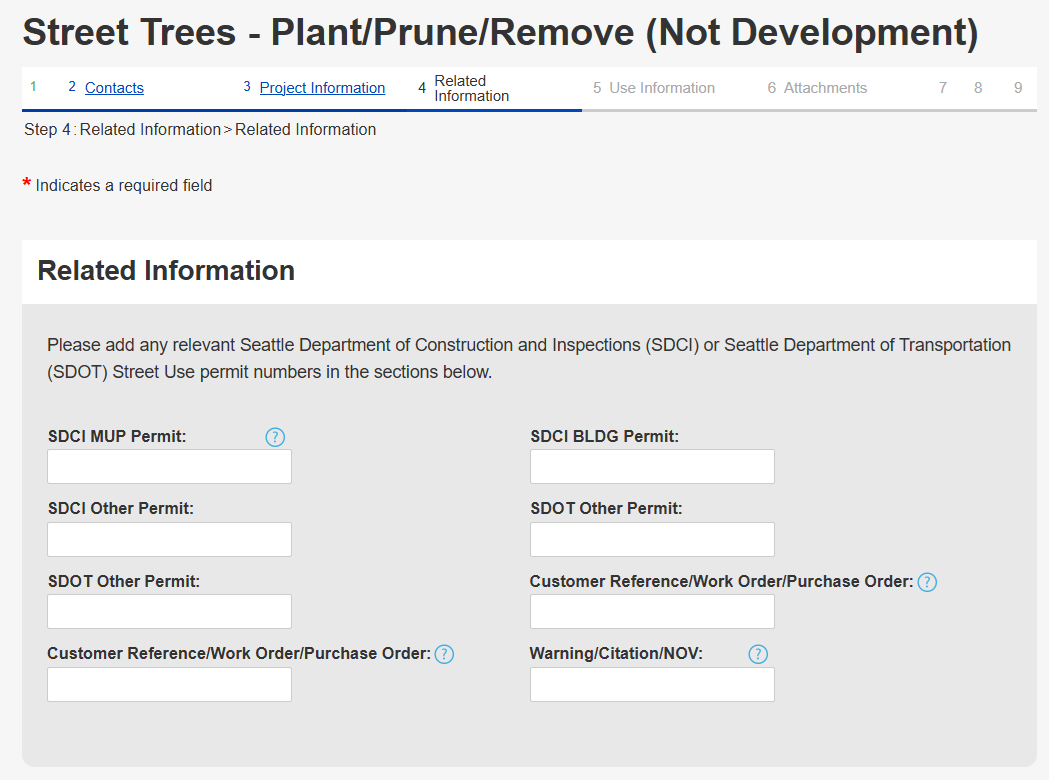Select step 7 in the progress bar

coord(943,88)
